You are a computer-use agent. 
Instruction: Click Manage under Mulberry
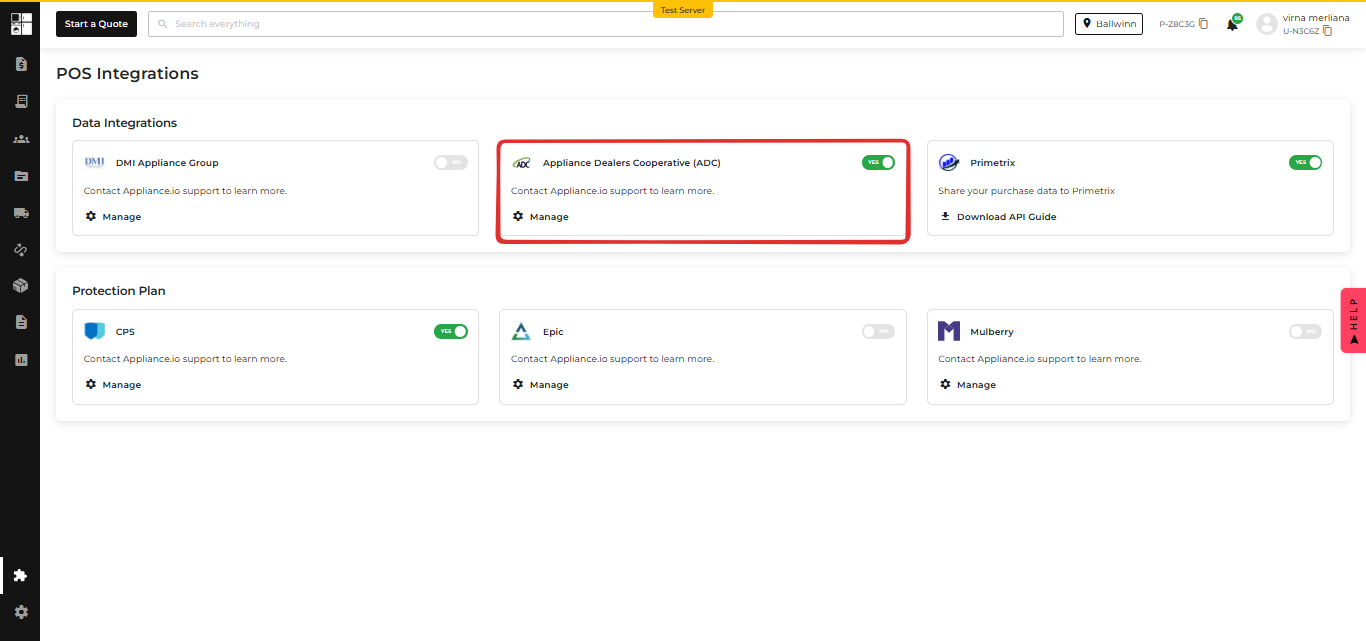967,384
